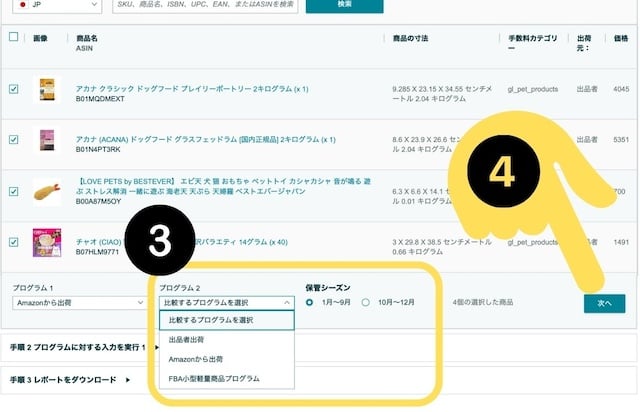
Task: Select the 10月〜12月 storage season radio
Action: tap(366, 302)
